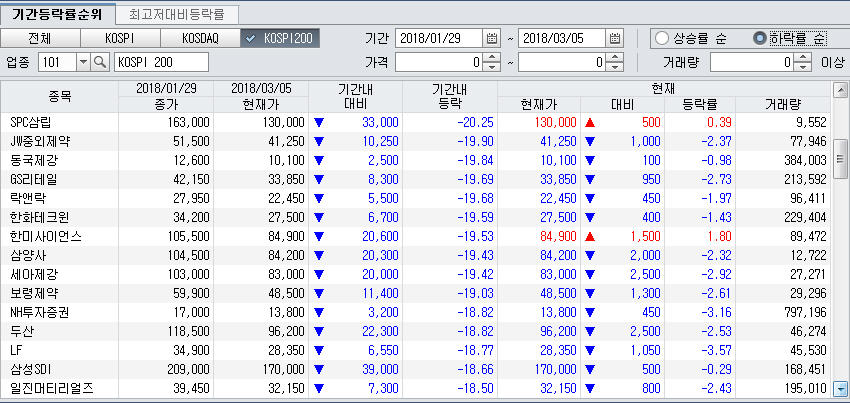Select the 한미사이언스 row
The height and width of the screenshot is (403, 850).
(415, 236)
